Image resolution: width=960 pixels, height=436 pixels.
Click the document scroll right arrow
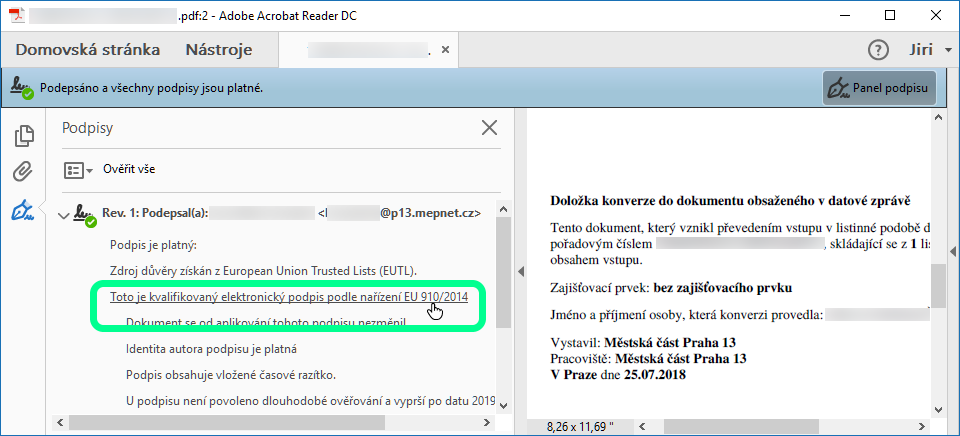tap(924, 426)
